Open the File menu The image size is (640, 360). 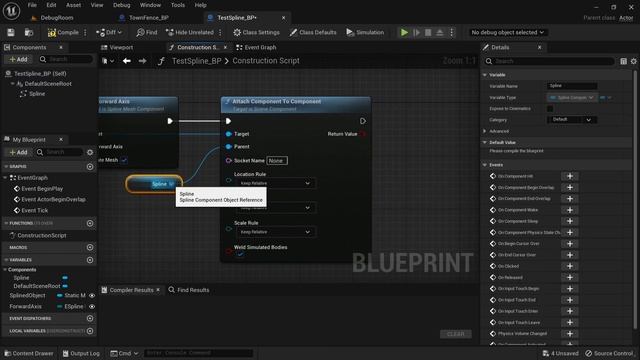[32, 5]
